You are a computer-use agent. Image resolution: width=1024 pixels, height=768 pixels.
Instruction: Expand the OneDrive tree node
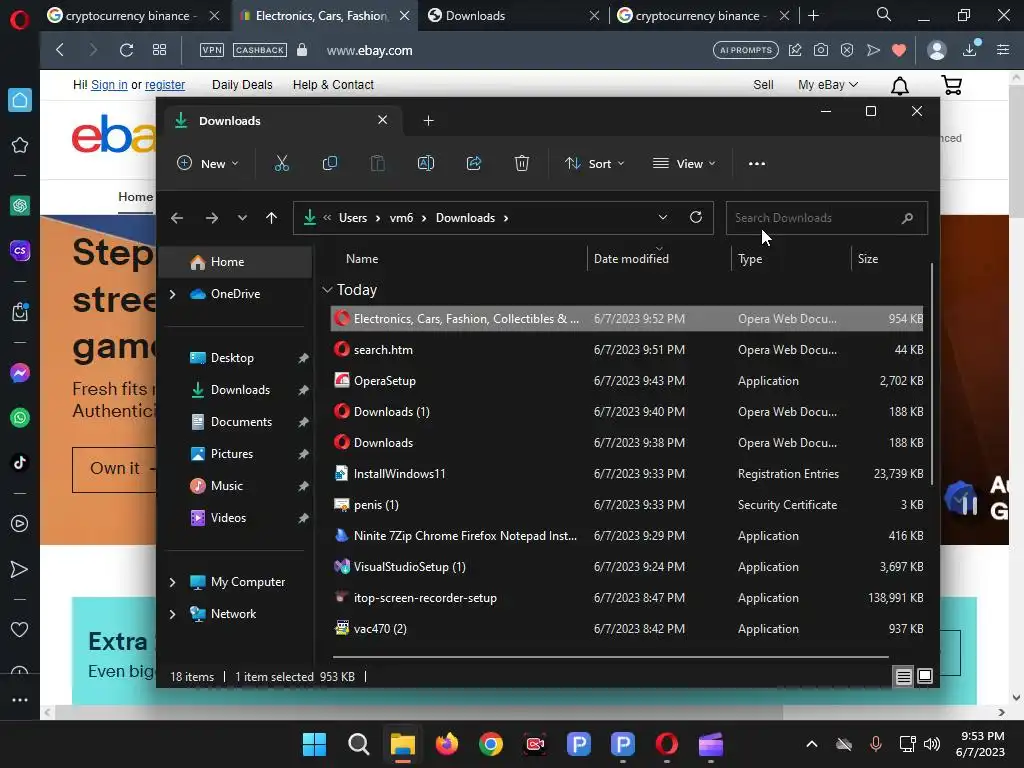point(172,295)
